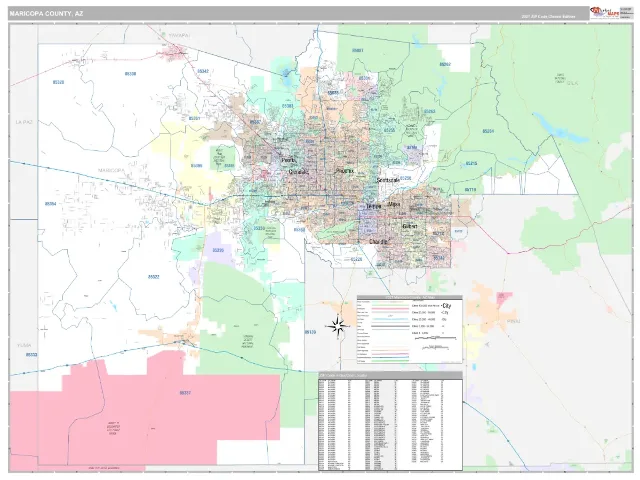This screenshot has height=480, width=640.
Task: Click the largest City sample in legend
Action: tap(447, 305)
